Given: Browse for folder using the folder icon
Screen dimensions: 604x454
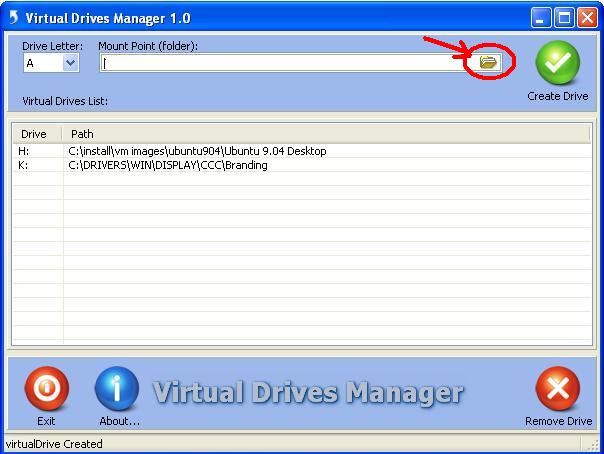Looking at the screenshot, I should pos(488,62).
